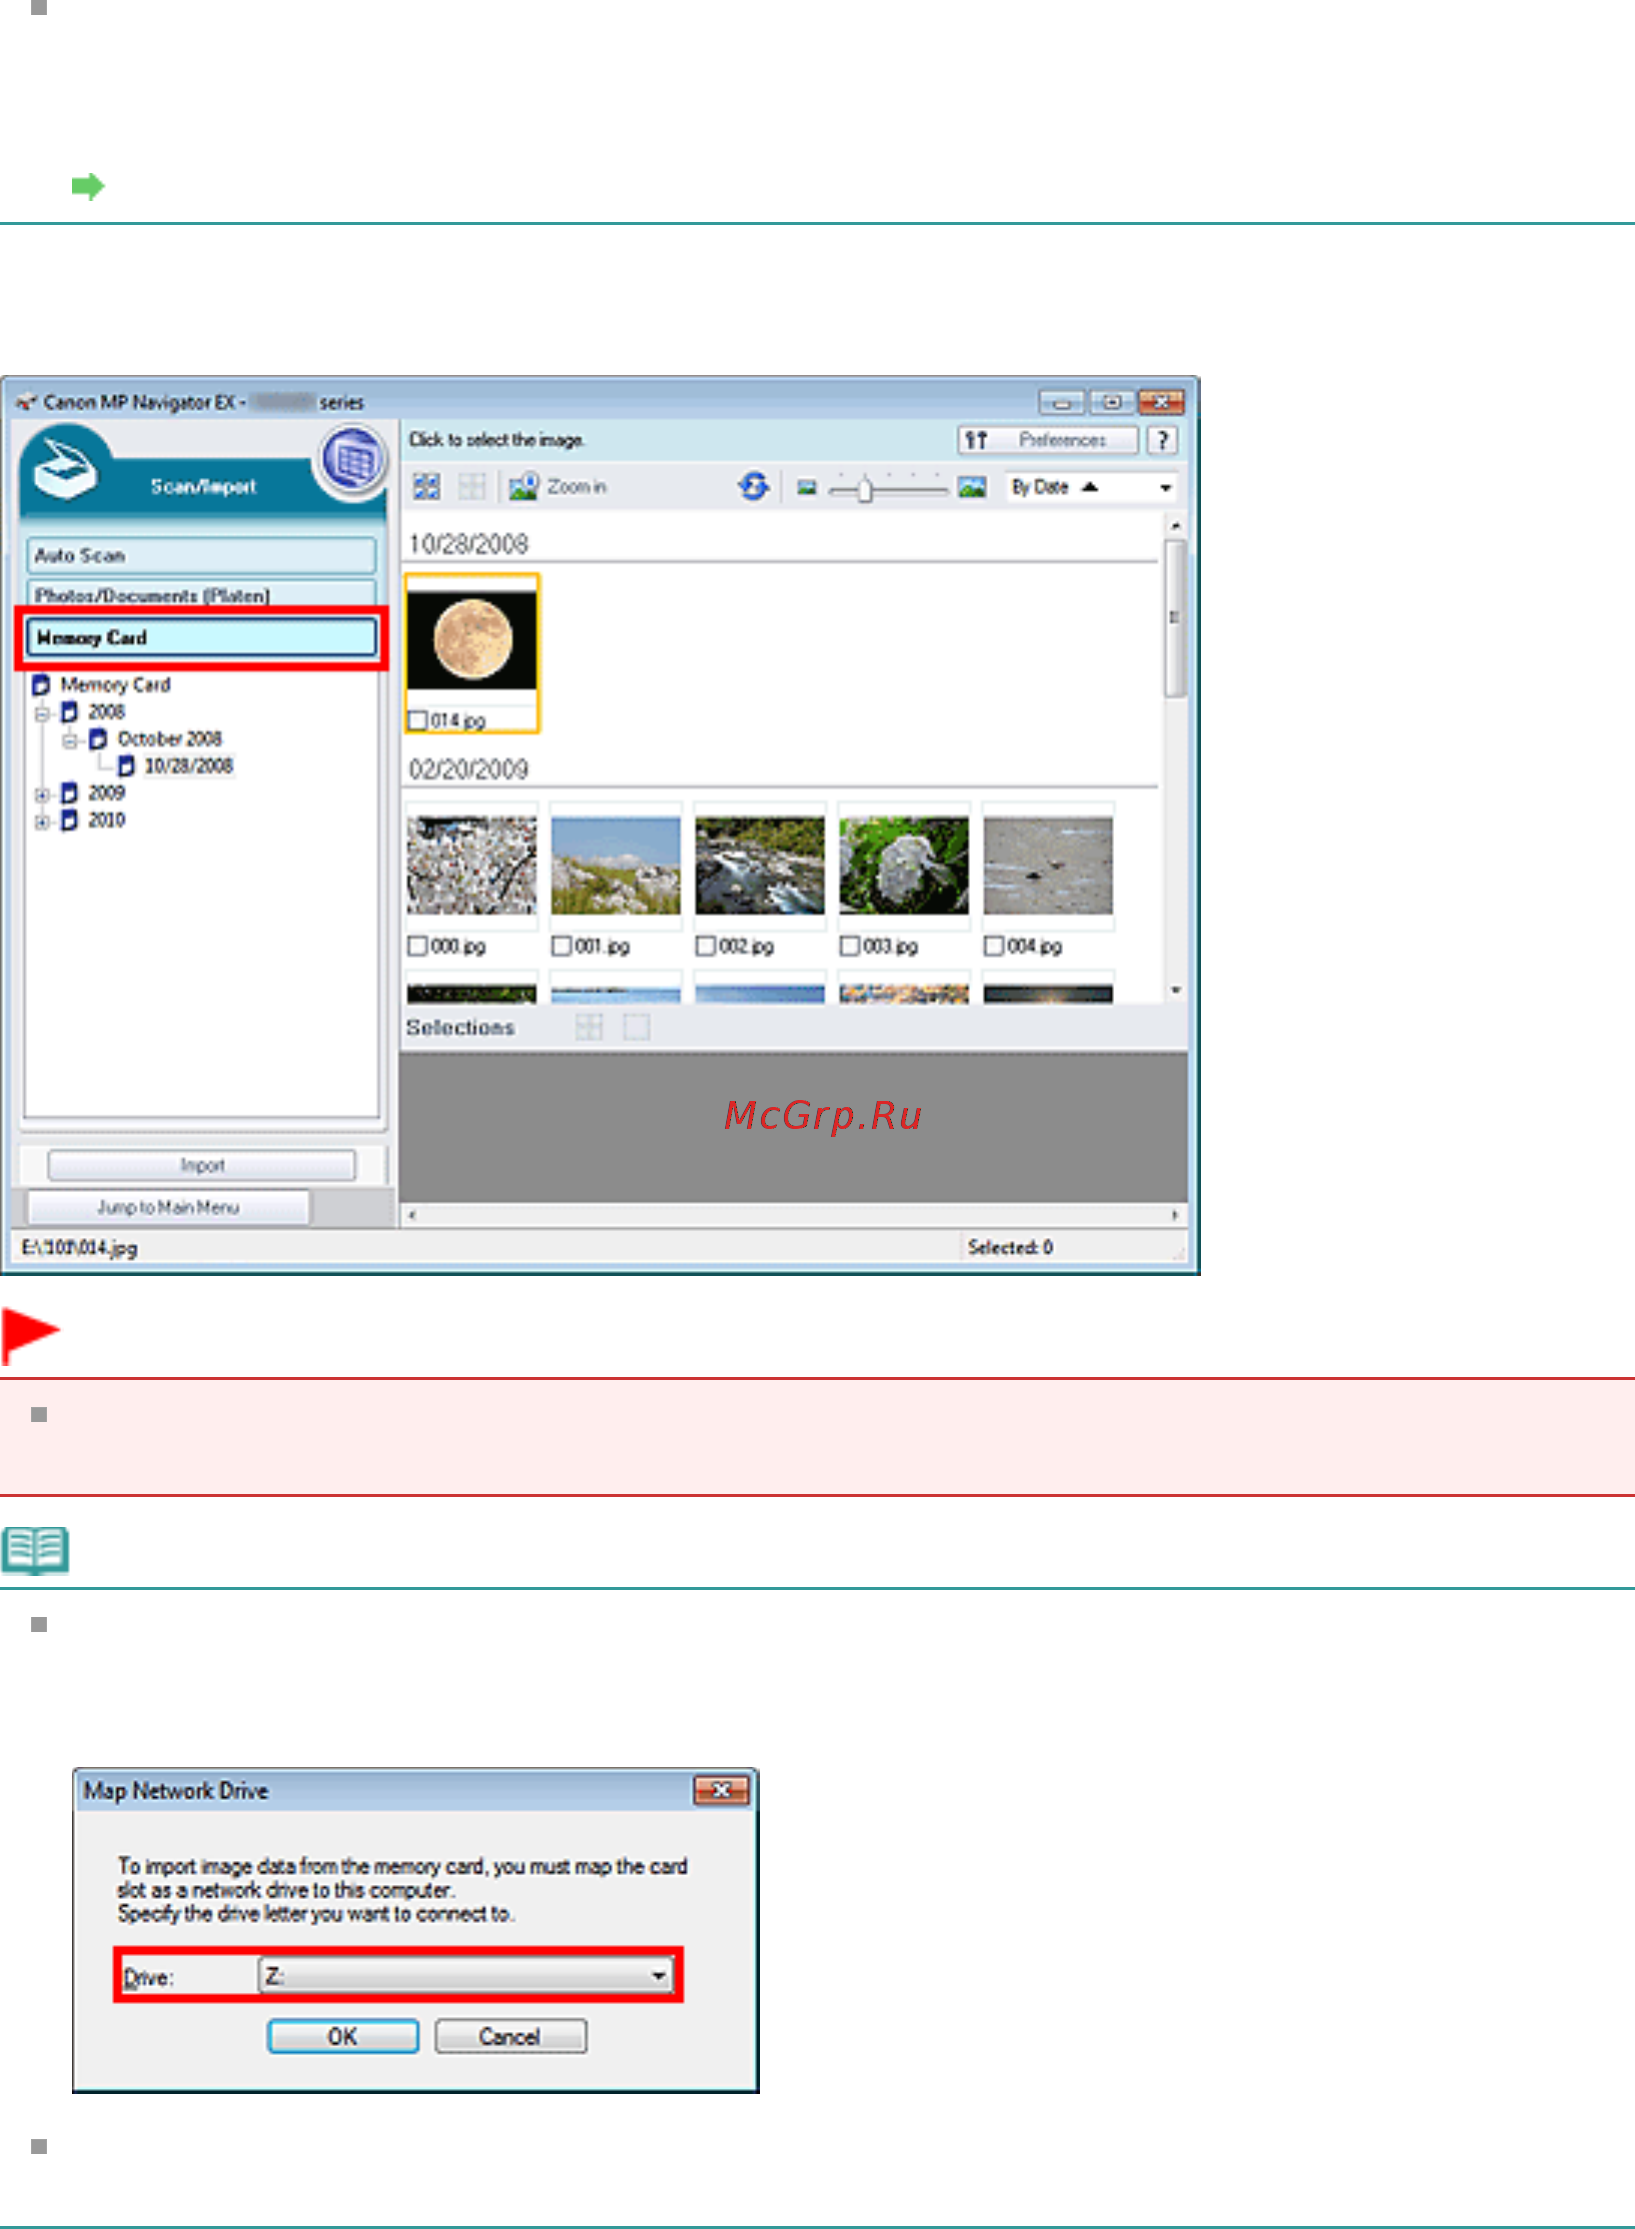1635x2229 pixels.
Task: Click the selections pane scroll right arrow
Action: (x=1175, y=1216)
